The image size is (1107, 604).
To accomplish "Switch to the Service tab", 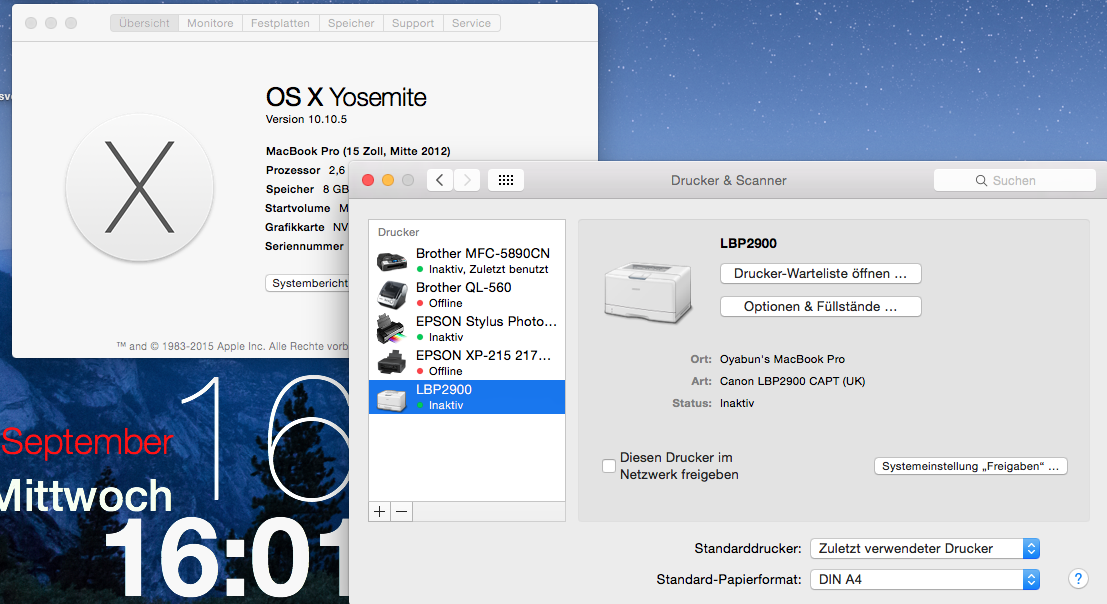I will [x=472, y=23].
